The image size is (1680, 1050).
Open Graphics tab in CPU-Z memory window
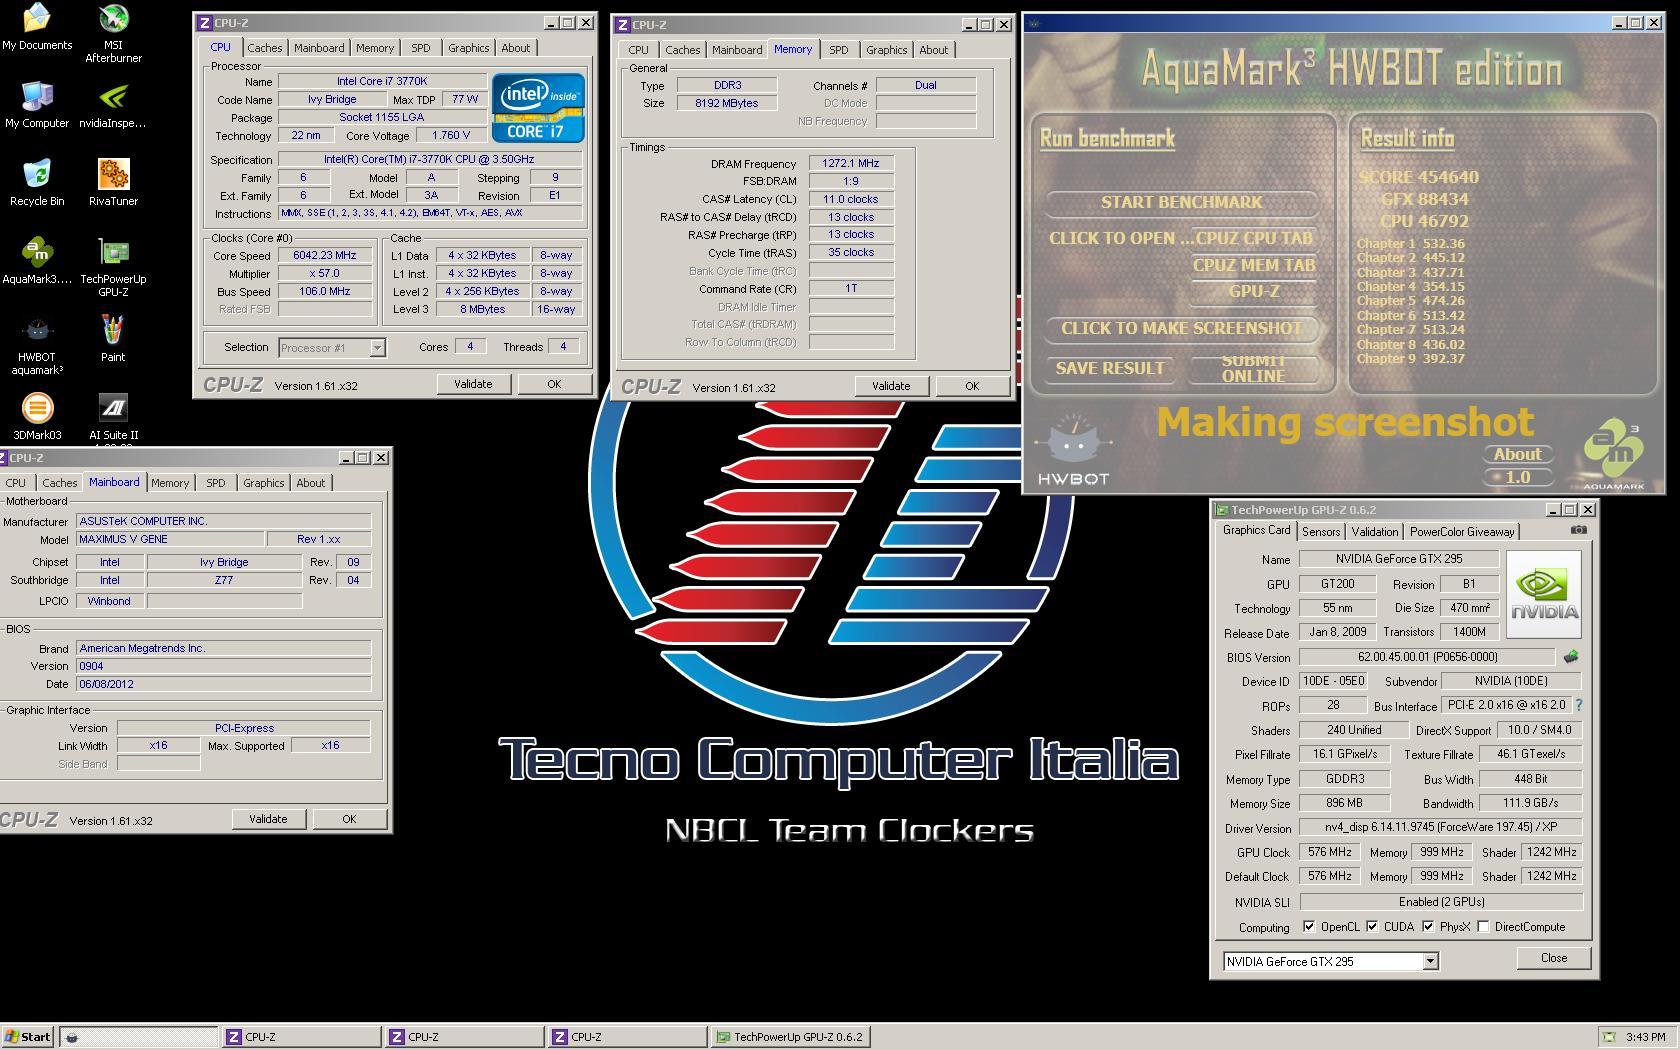point(886,50)
